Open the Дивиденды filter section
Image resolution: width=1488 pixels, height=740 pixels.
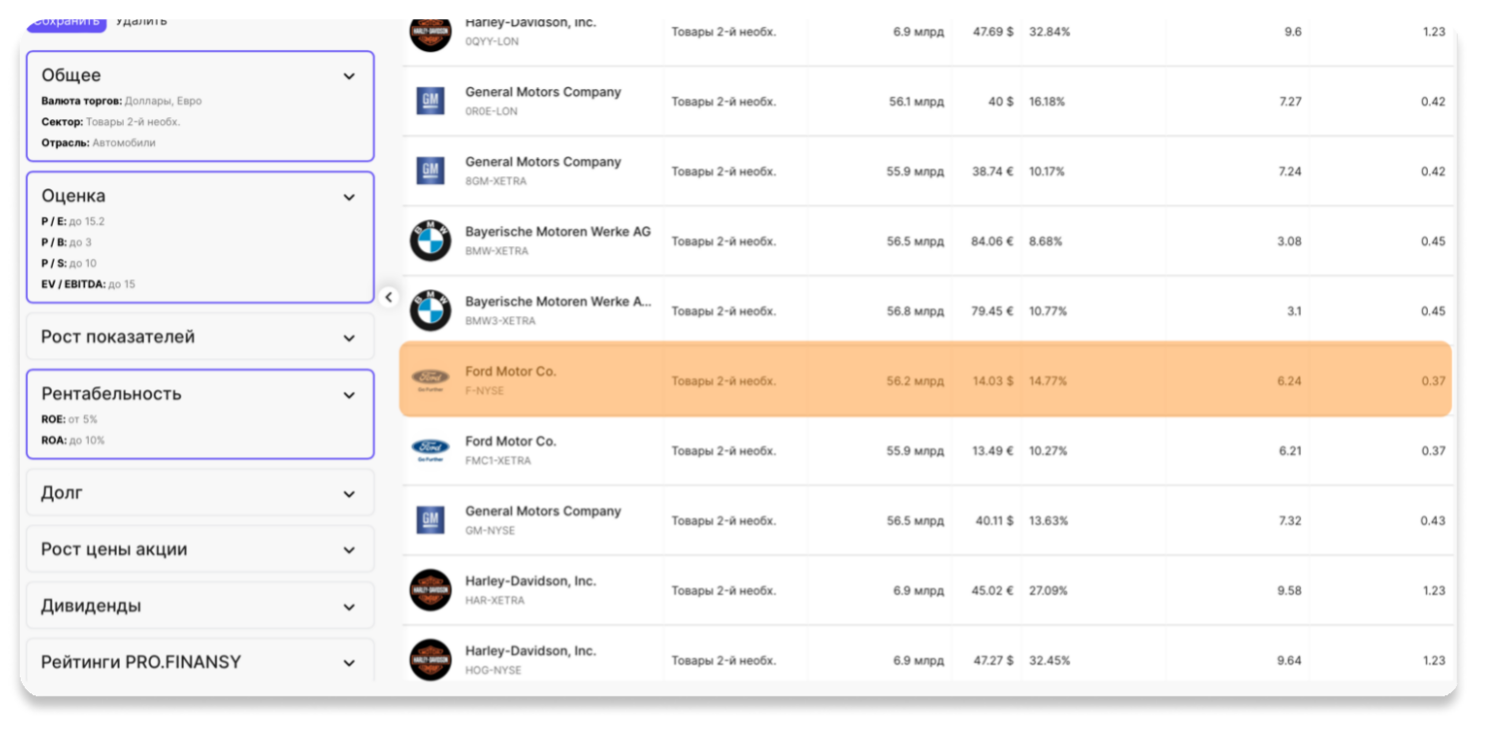(349, 607)
